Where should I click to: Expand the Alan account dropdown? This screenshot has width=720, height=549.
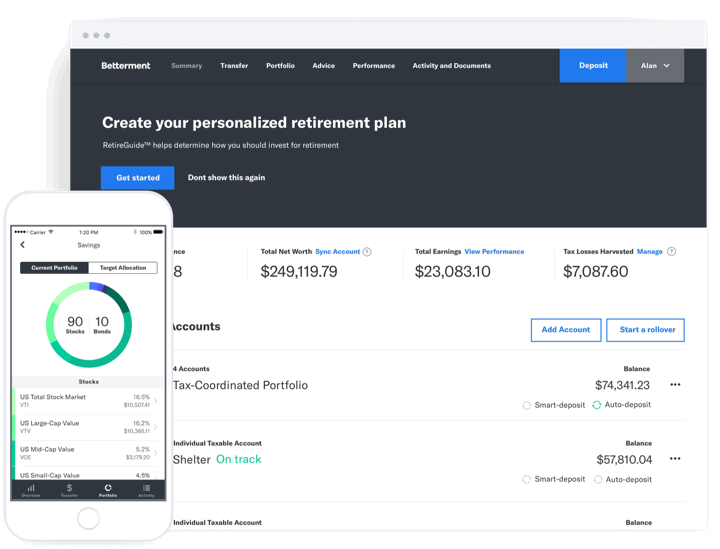(655, 66)
